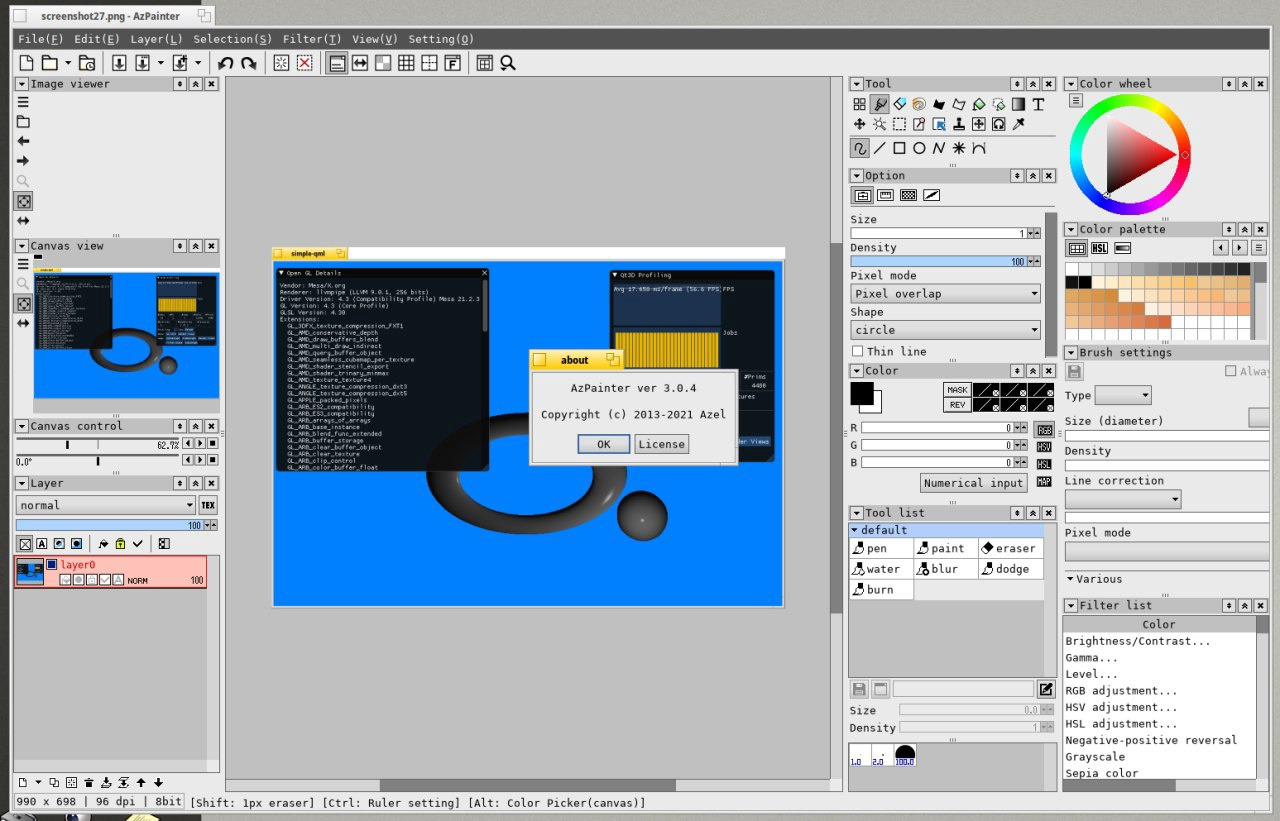Click the Undo arrow in toolbar
This screenshot has height=821, width=1280.
(x=226, y=63)
